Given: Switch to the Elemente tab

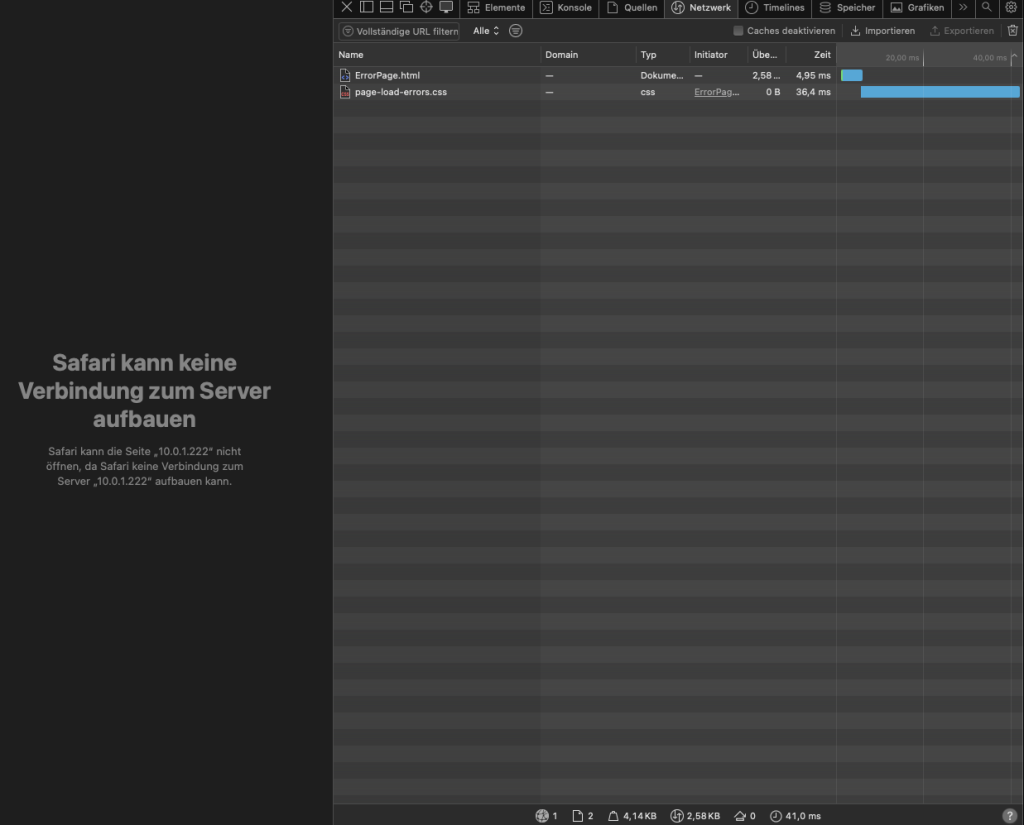Looking at the screenshot, I should (496, 8).
